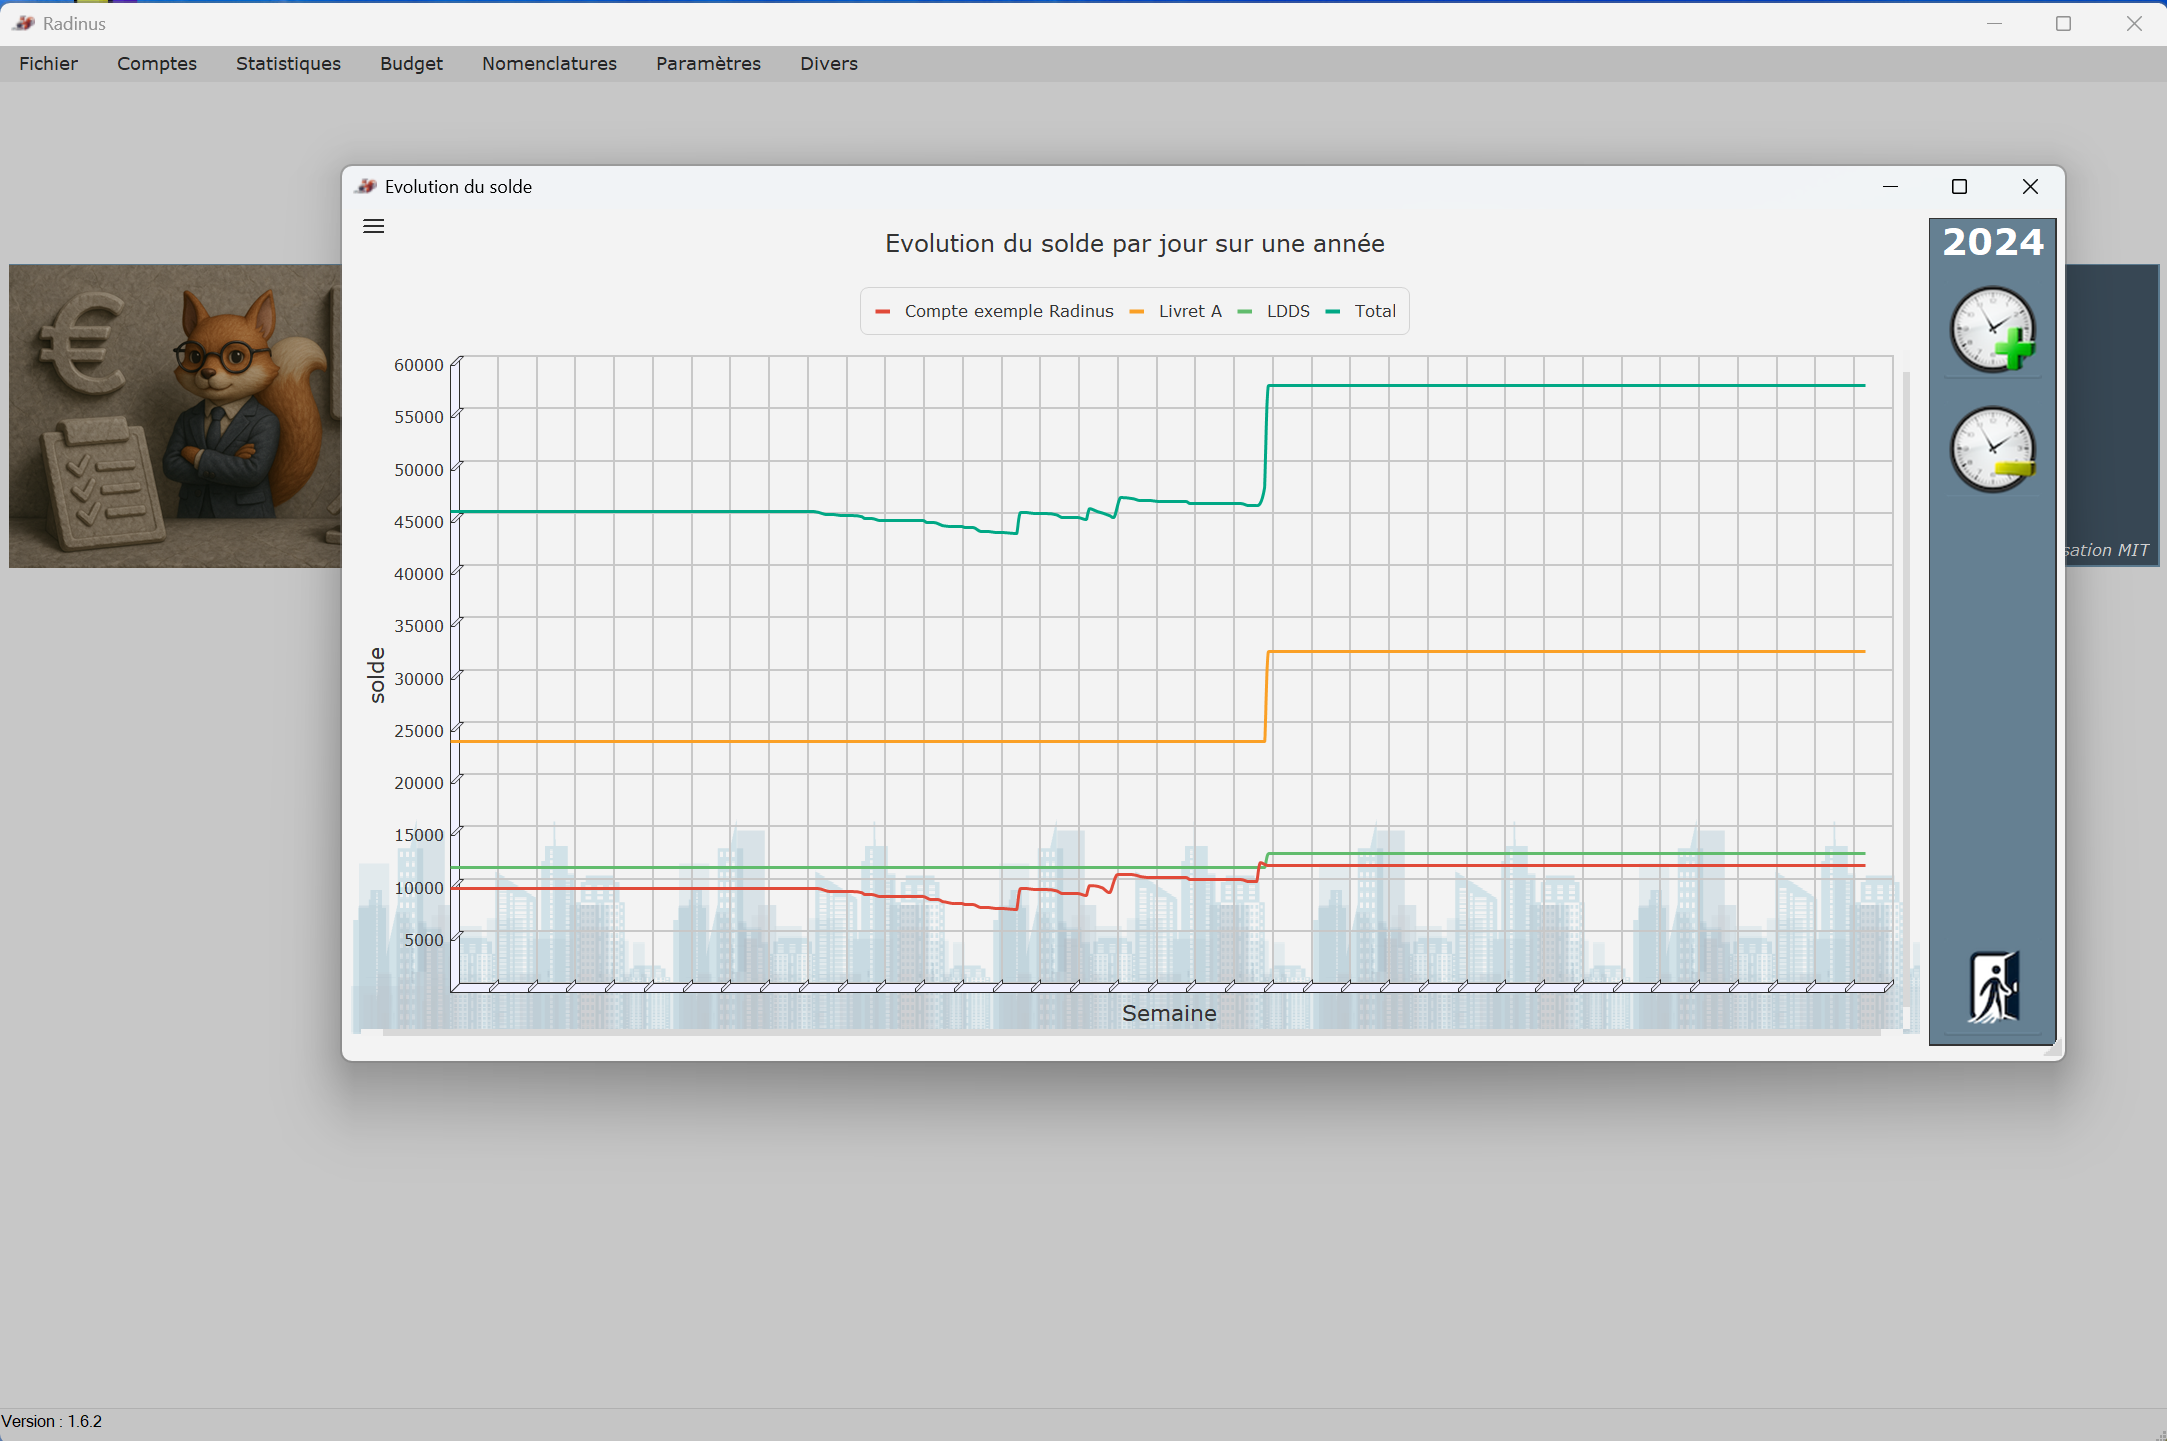Click the vertical scrollbar beside the chart

[1906, 700]
